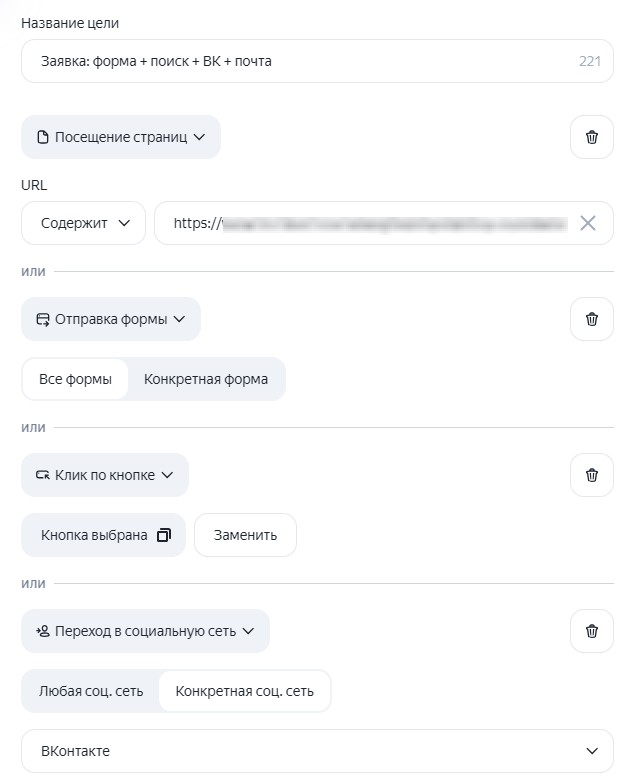Clear the URL field with the X icon
This screenshot has width=639, height=780.
588,223
